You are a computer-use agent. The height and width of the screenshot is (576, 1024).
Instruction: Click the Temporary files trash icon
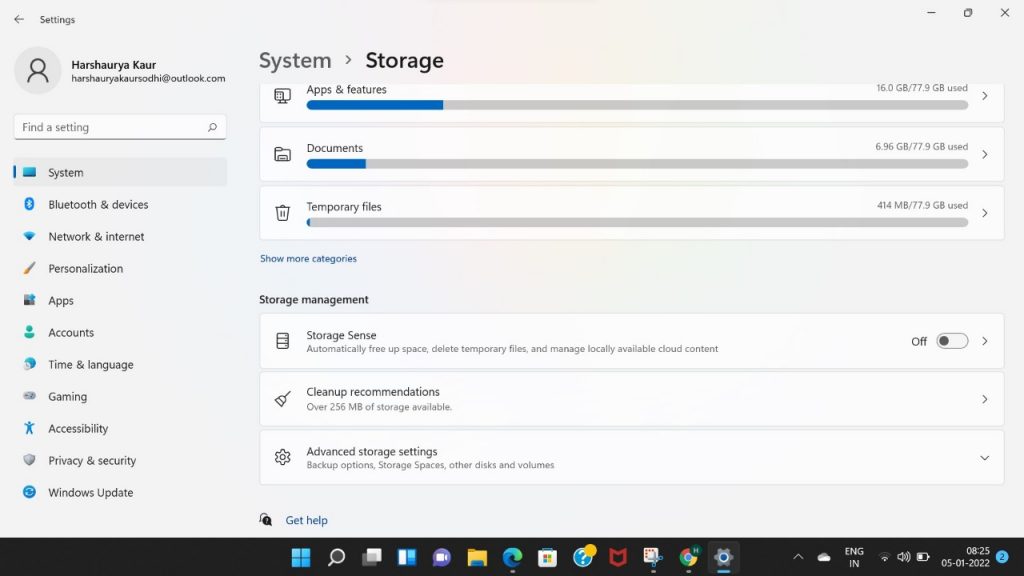[282, 213]
